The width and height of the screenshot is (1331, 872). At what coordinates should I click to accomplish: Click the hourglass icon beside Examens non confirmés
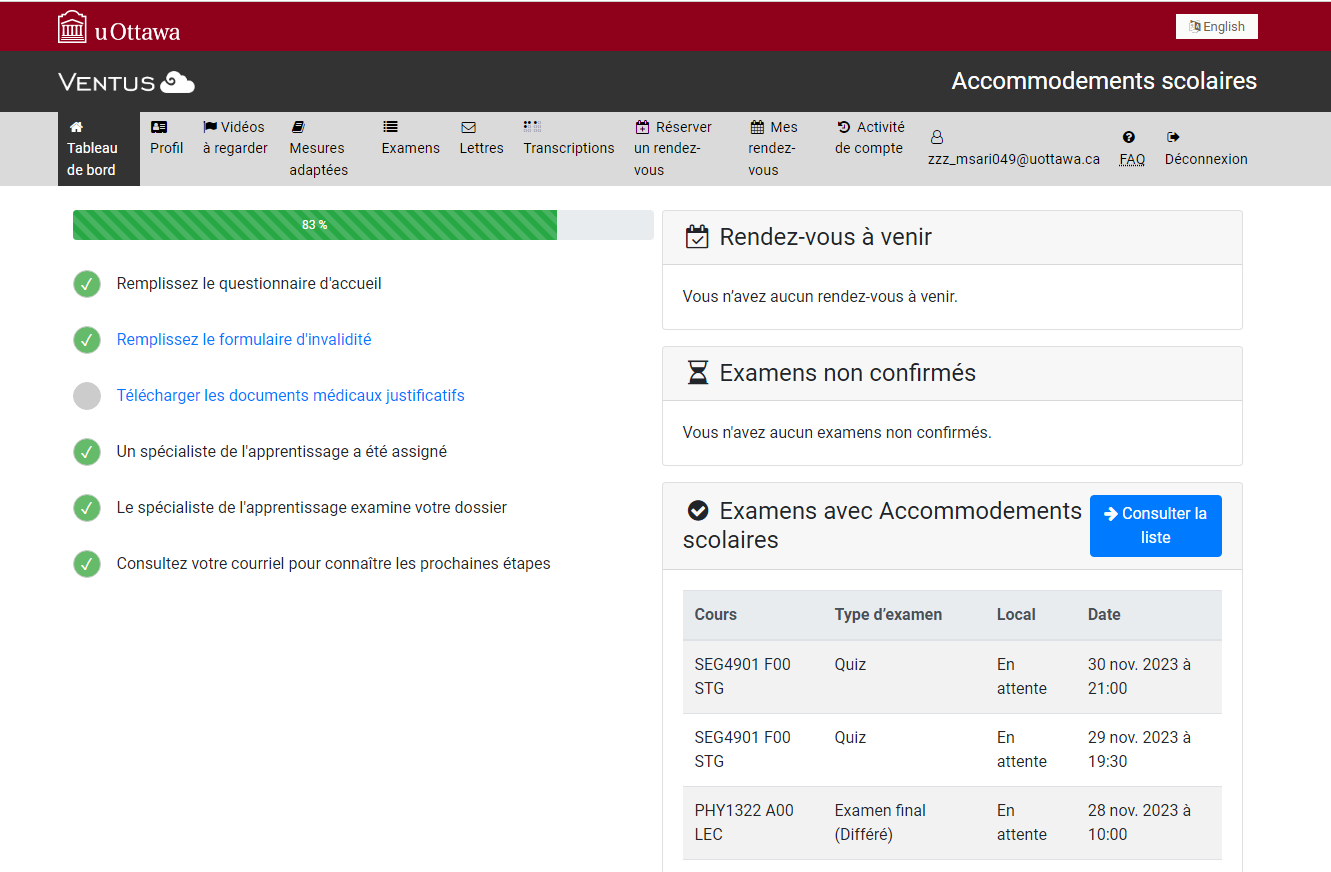[x=697, y=373]
